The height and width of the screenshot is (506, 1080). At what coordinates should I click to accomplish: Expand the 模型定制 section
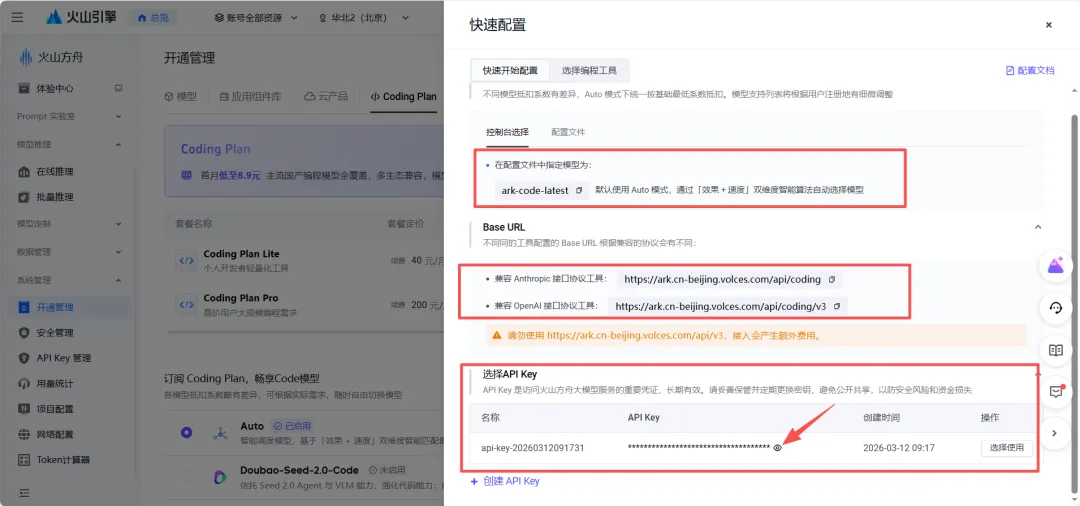(x=69, y=224)
